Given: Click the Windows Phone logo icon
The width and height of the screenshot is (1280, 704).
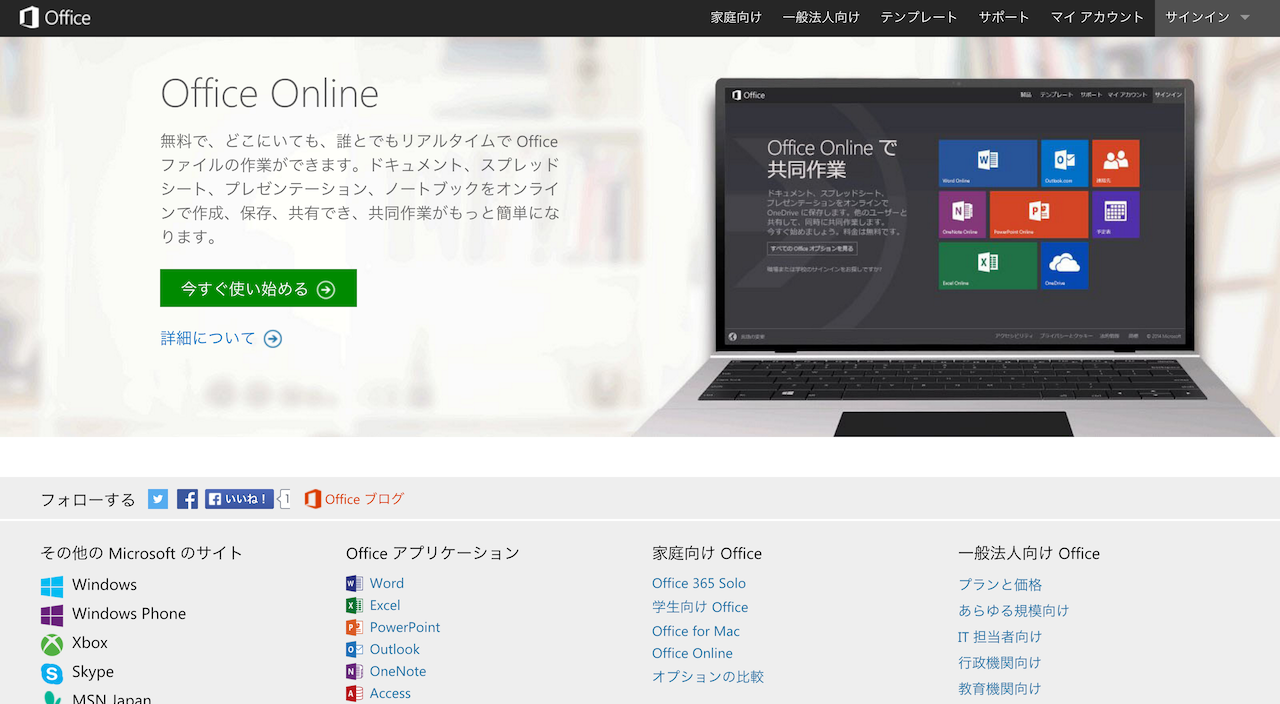Looking at the screenshot, I should [x=52, y=614].
